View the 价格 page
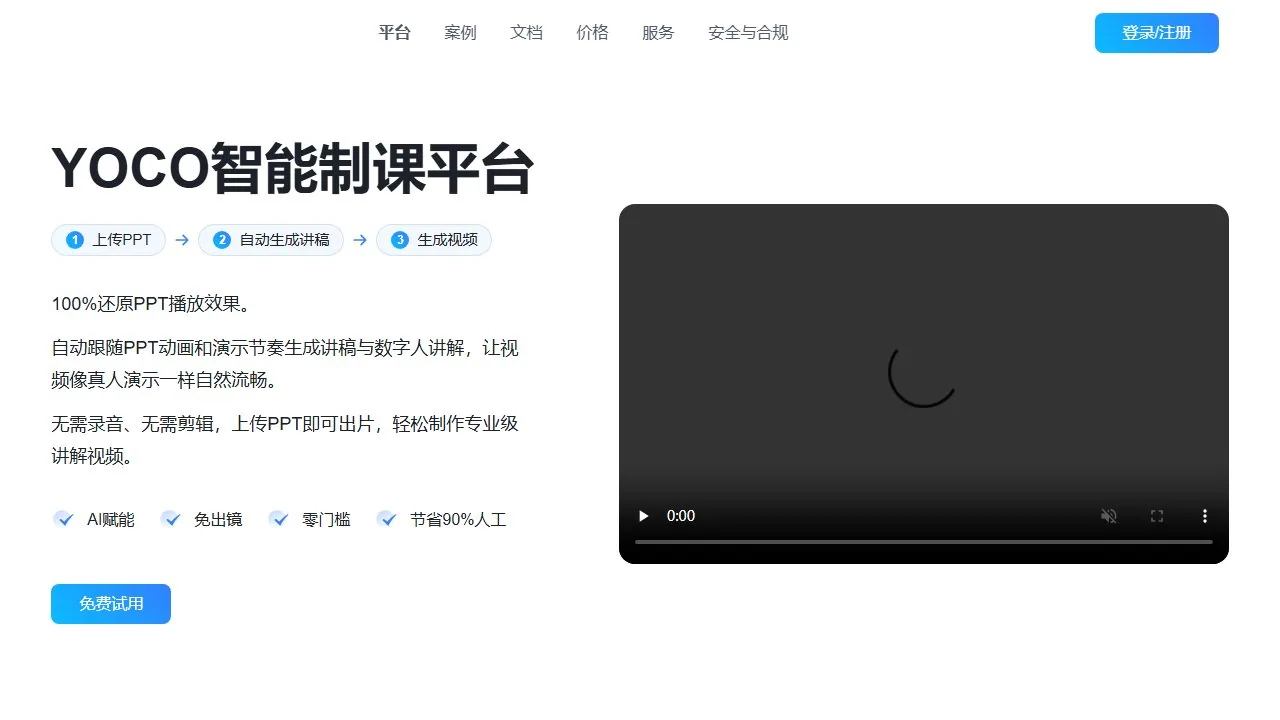 click(592, 33)
